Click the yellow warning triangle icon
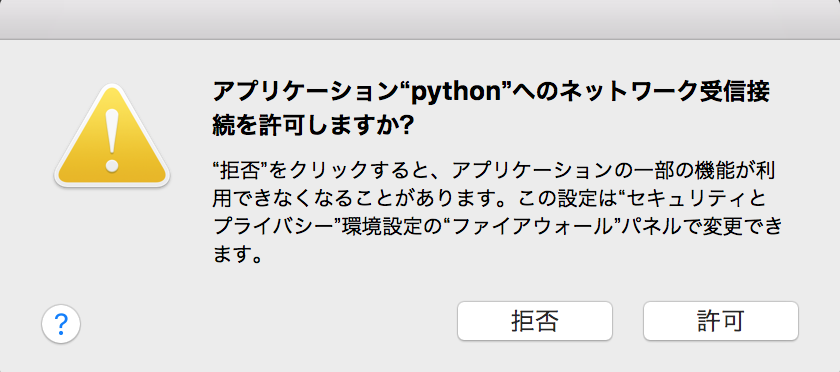 coord(112,136)
